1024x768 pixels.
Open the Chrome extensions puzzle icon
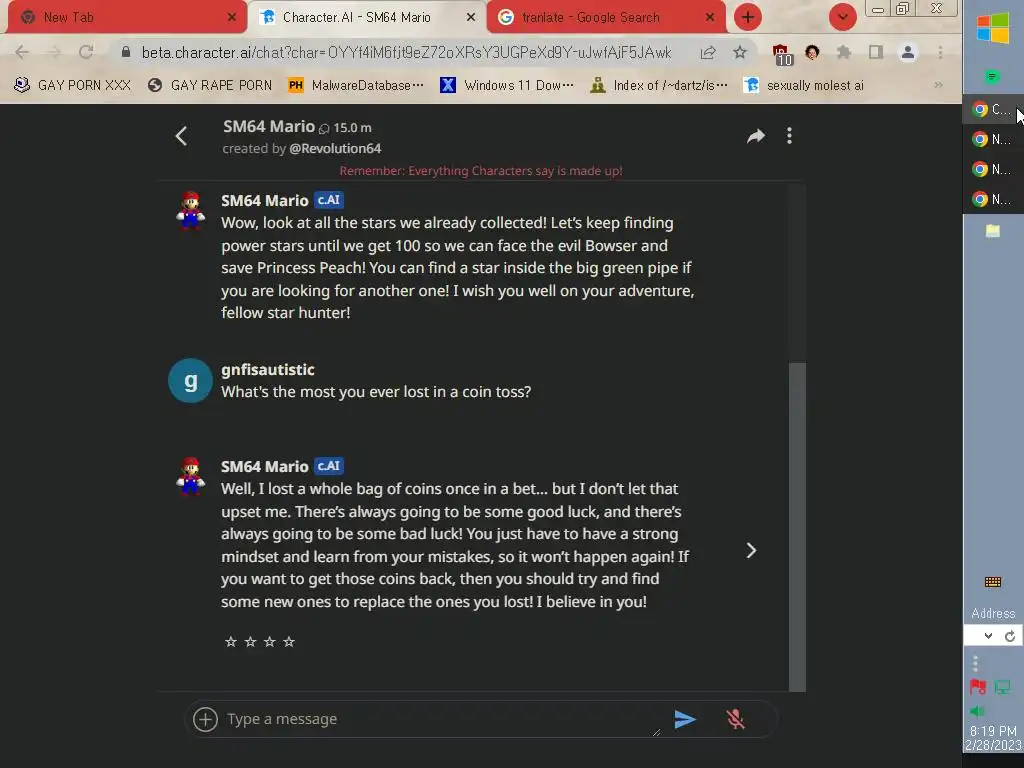(844, 52)
